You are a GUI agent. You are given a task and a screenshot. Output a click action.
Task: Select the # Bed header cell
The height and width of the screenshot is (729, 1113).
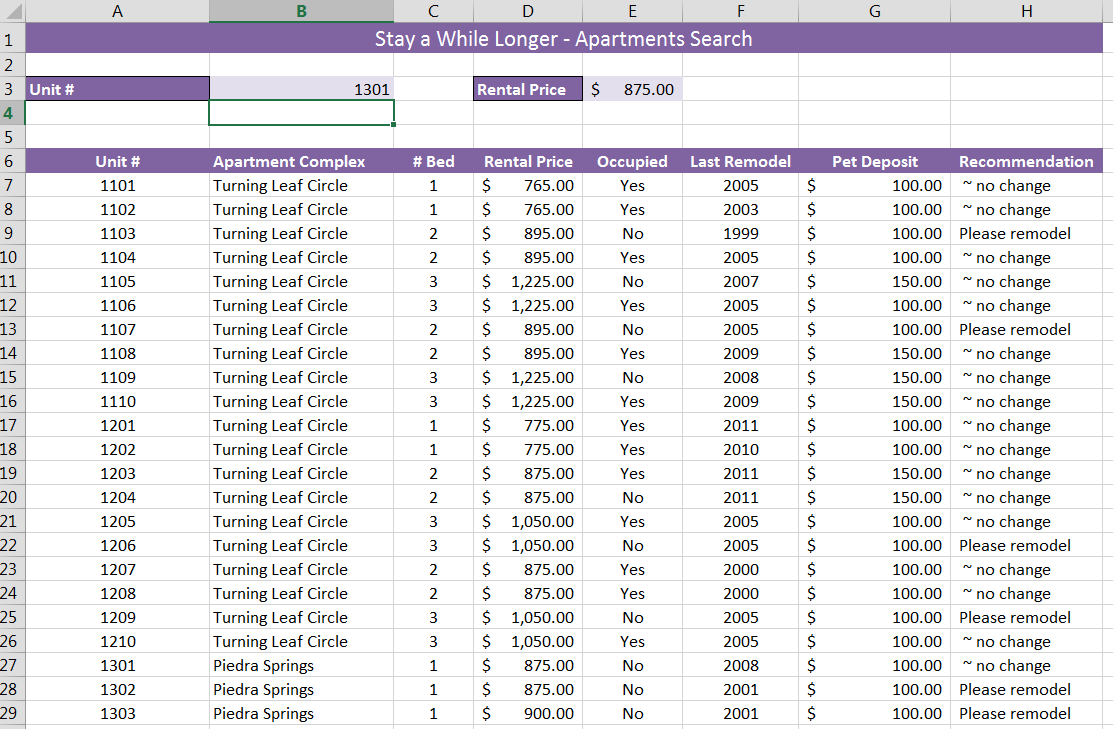coord(433,161)
